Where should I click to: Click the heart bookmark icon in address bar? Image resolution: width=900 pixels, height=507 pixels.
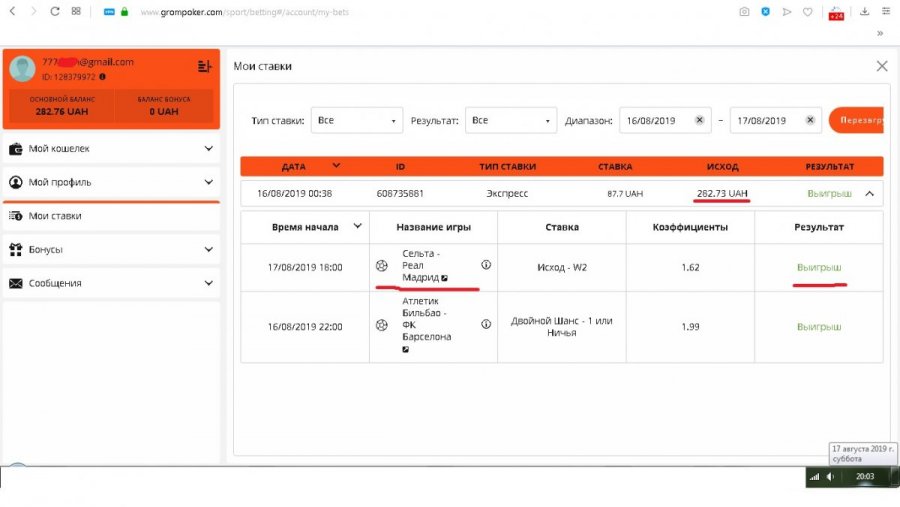coord(807,12)
